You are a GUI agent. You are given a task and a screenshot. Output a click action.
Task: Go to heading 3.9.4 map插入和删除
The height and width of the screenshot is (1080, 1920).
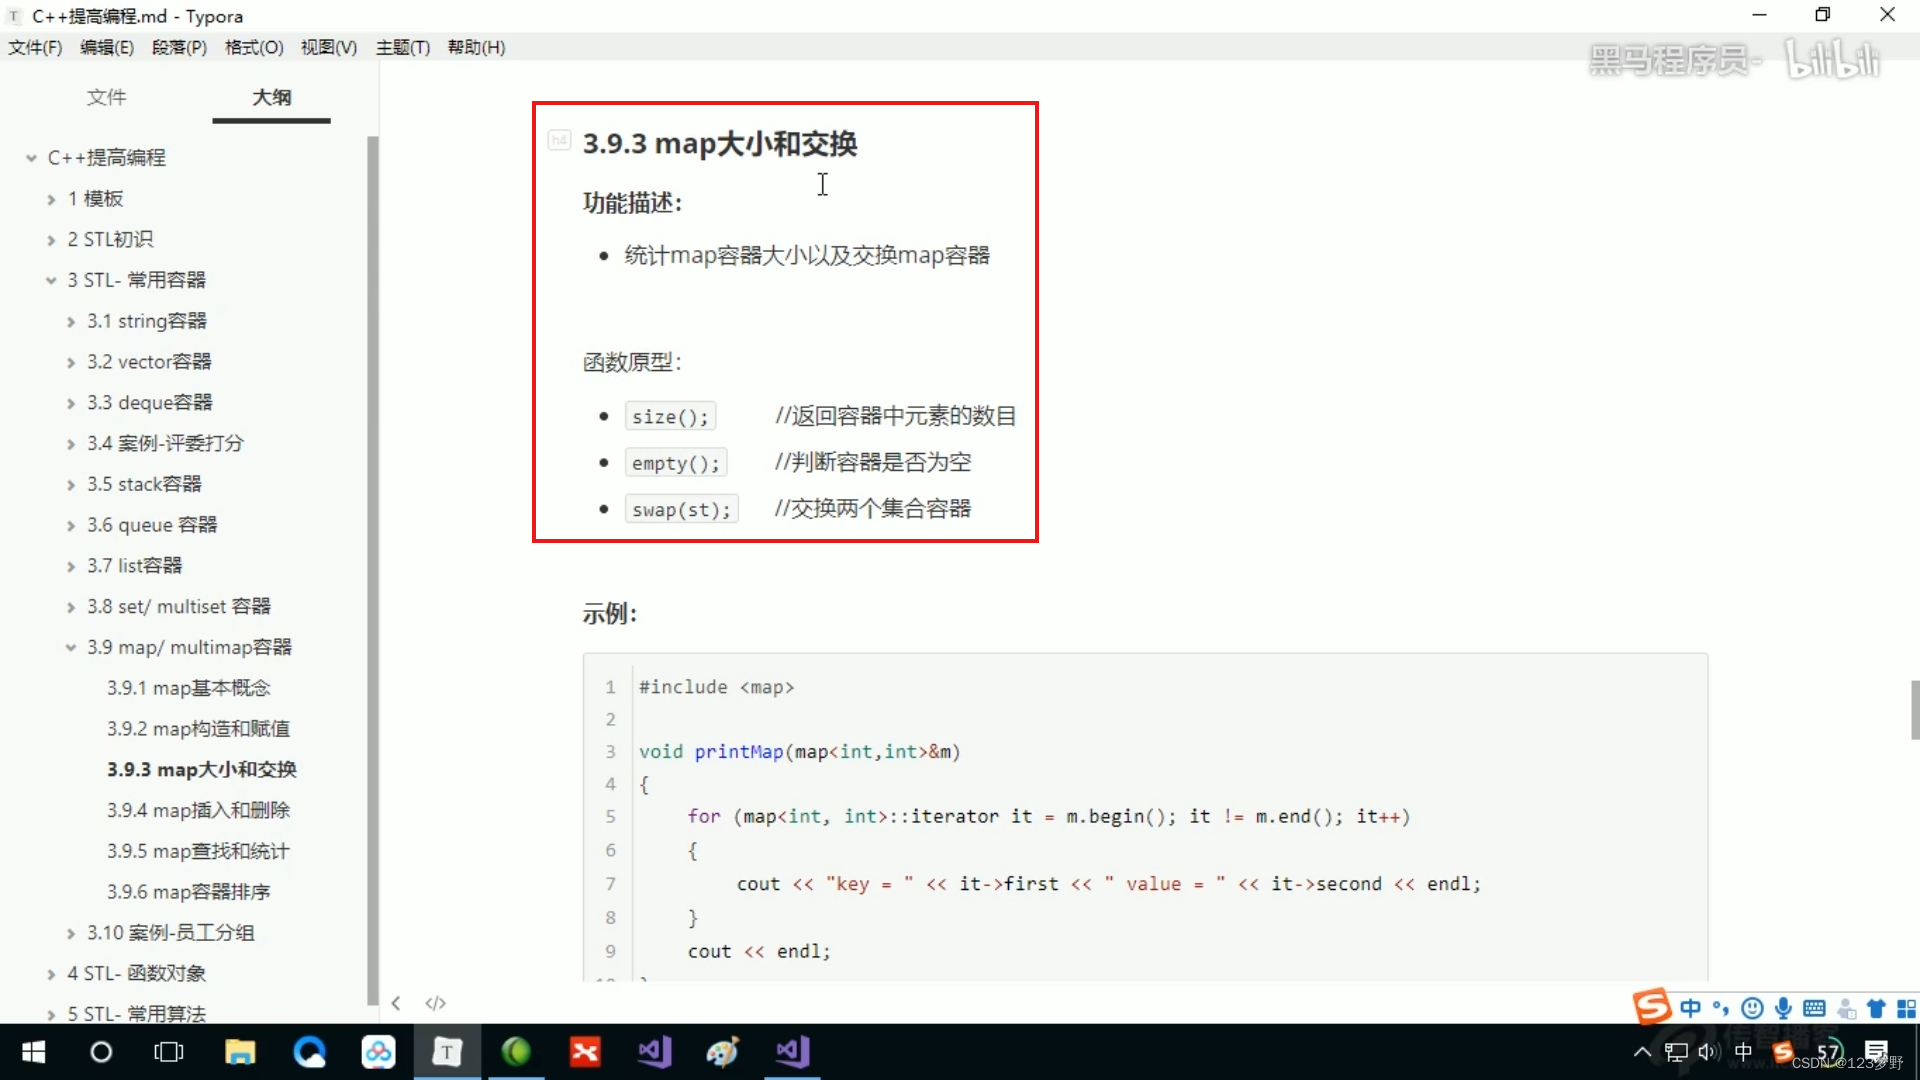pyautogui.click(x=198, y=810)
